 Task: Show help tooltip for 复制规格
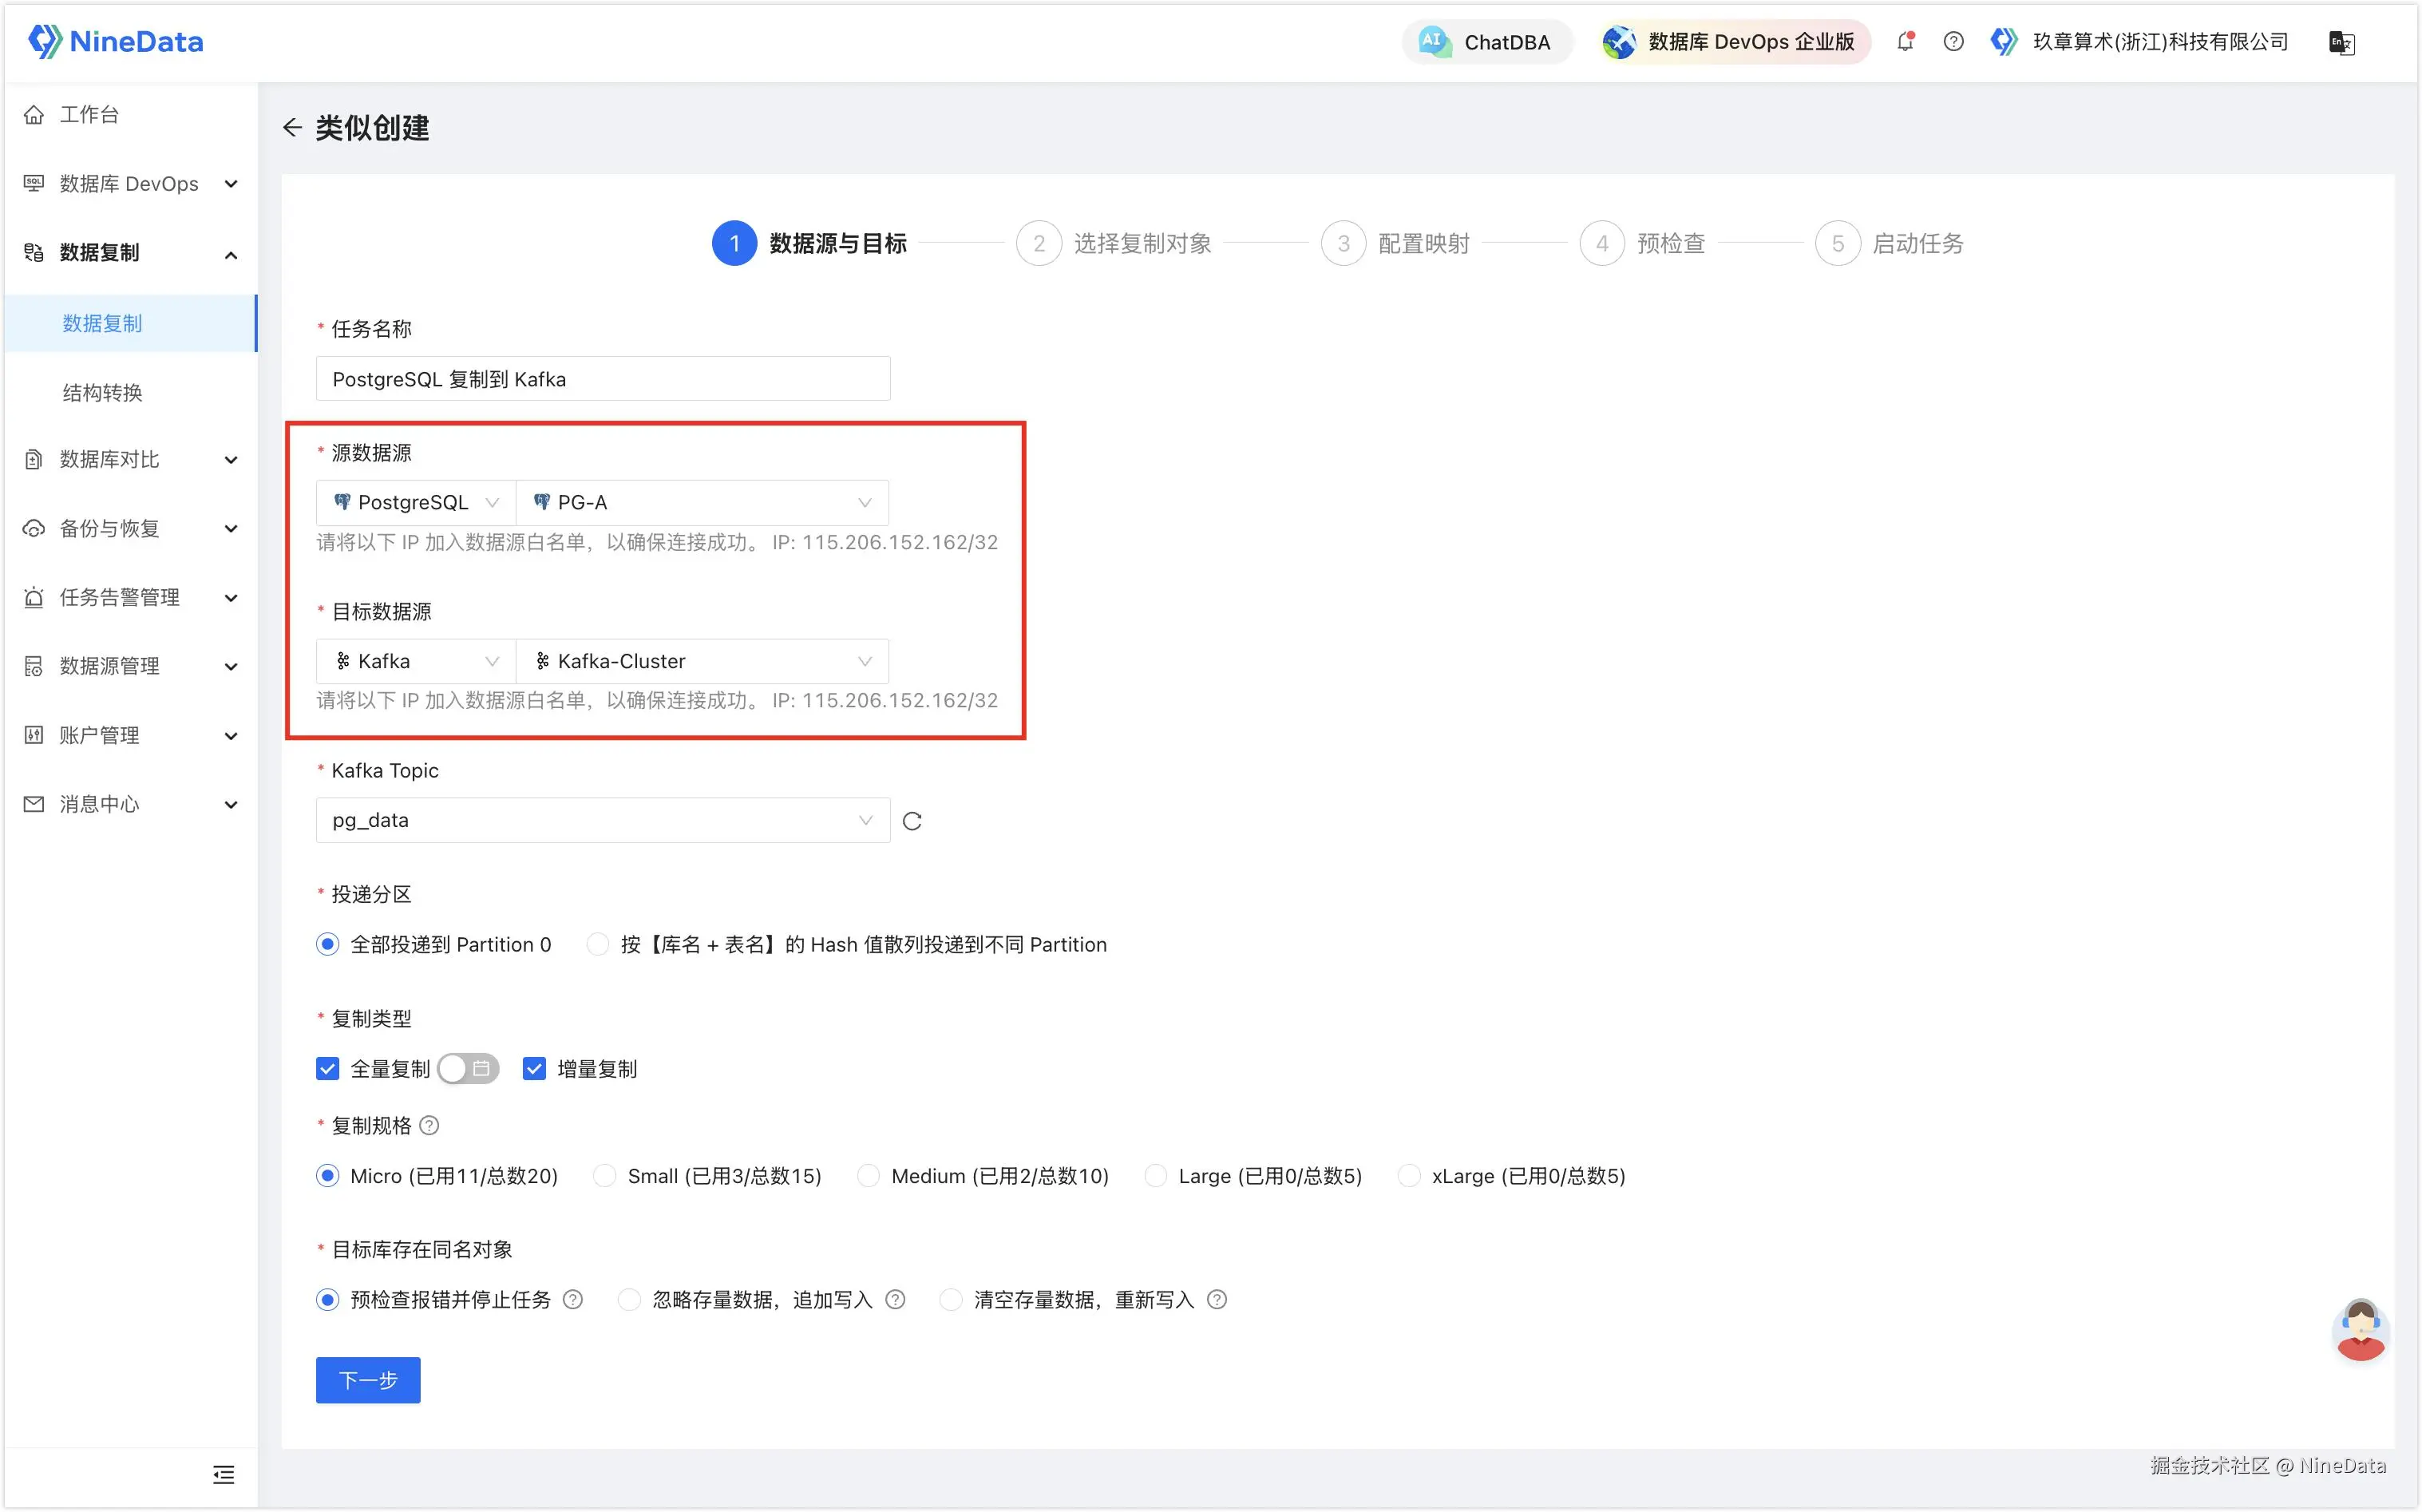430,1126
